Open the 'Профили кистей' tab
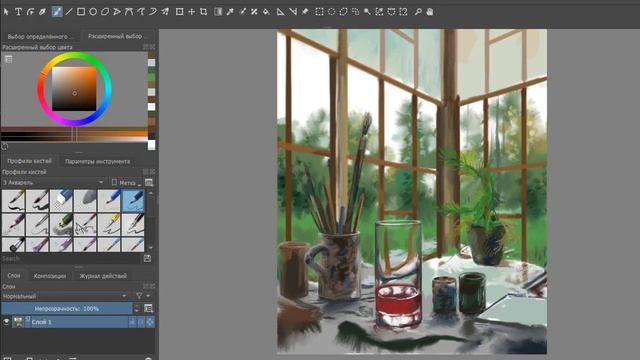Viewport: 640px width, 360px height. pyautogui.click(x=29, y=161)
